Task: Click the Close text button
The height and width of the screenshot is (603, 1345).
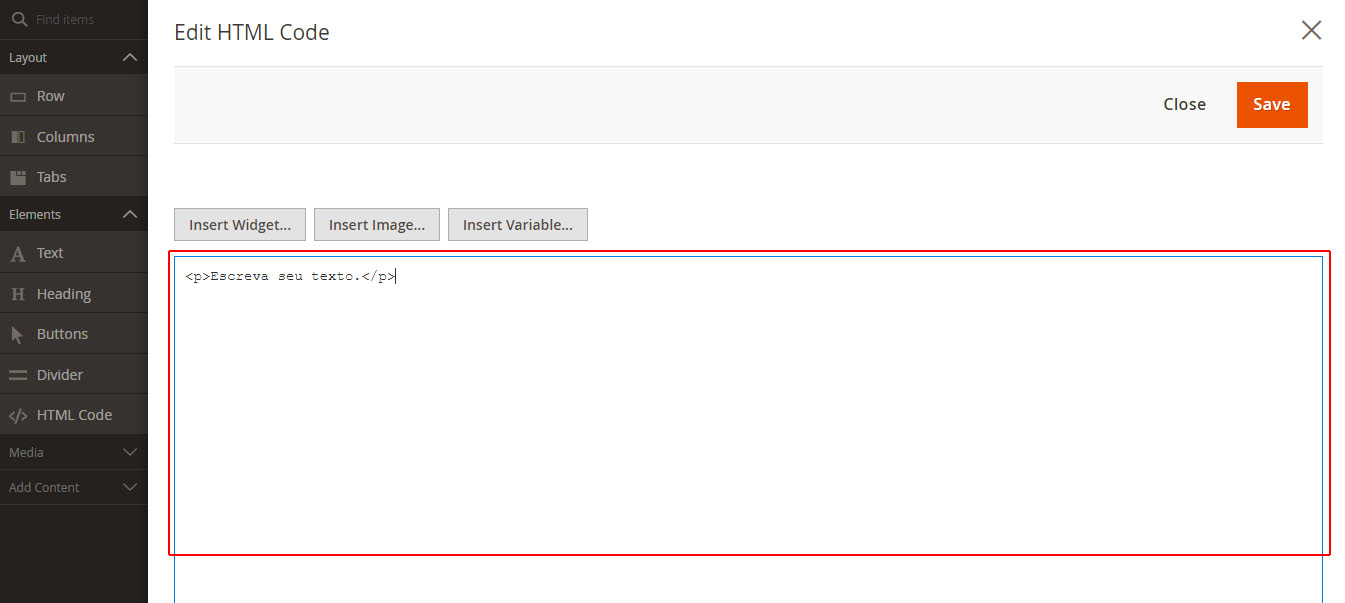Action: click(1184, 104)
